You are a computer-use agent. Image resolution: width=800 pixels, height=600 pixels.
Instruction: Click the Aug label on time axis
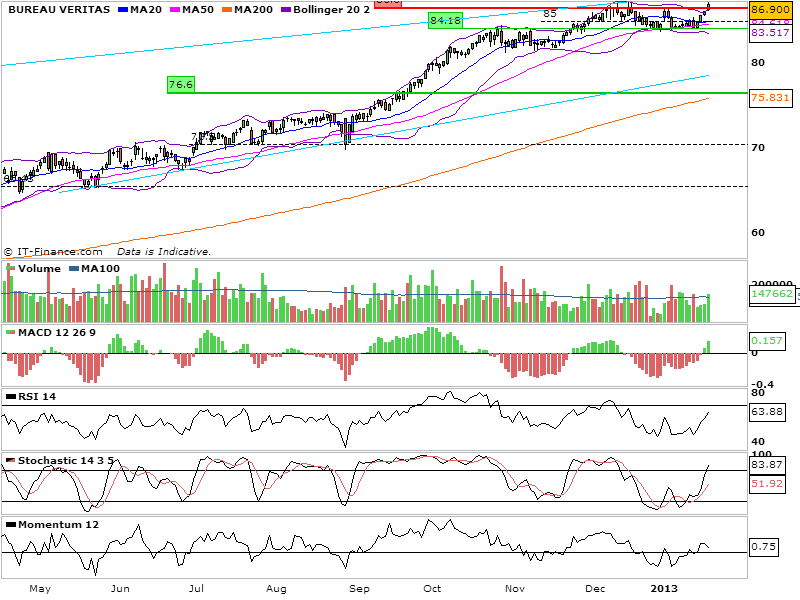(276, 589)
